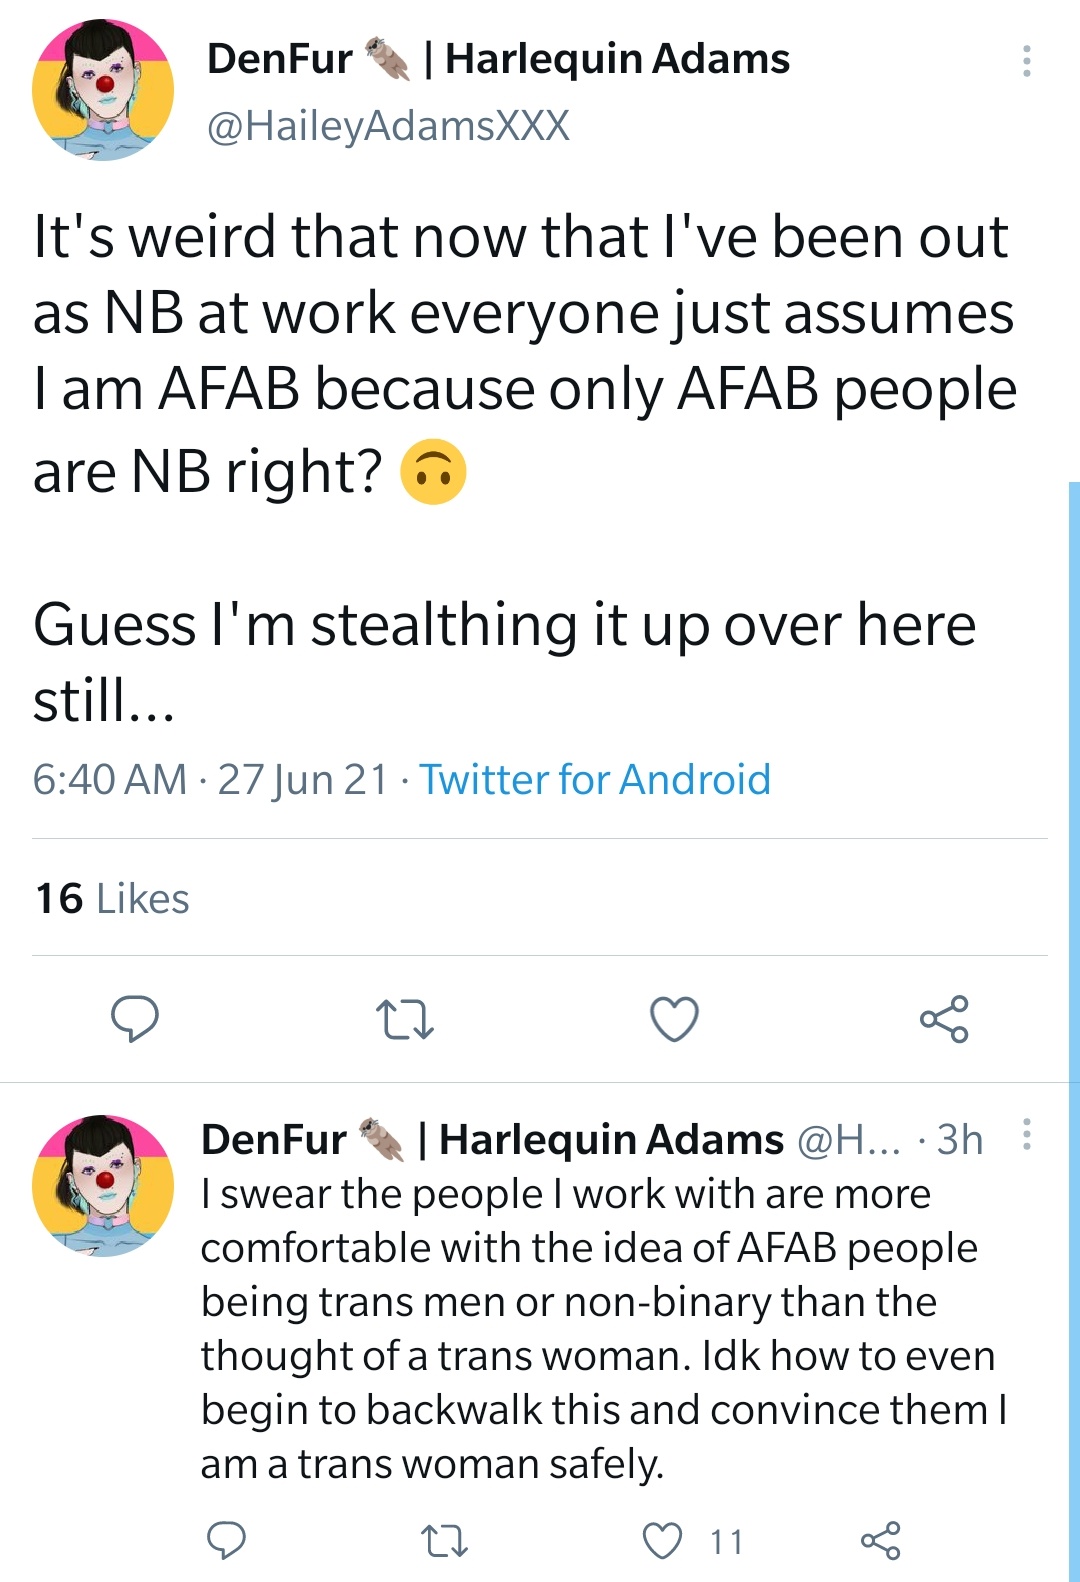Open the Twitter for Android link
This screenshot has height=1582, width=1080.
click(595, 779)
